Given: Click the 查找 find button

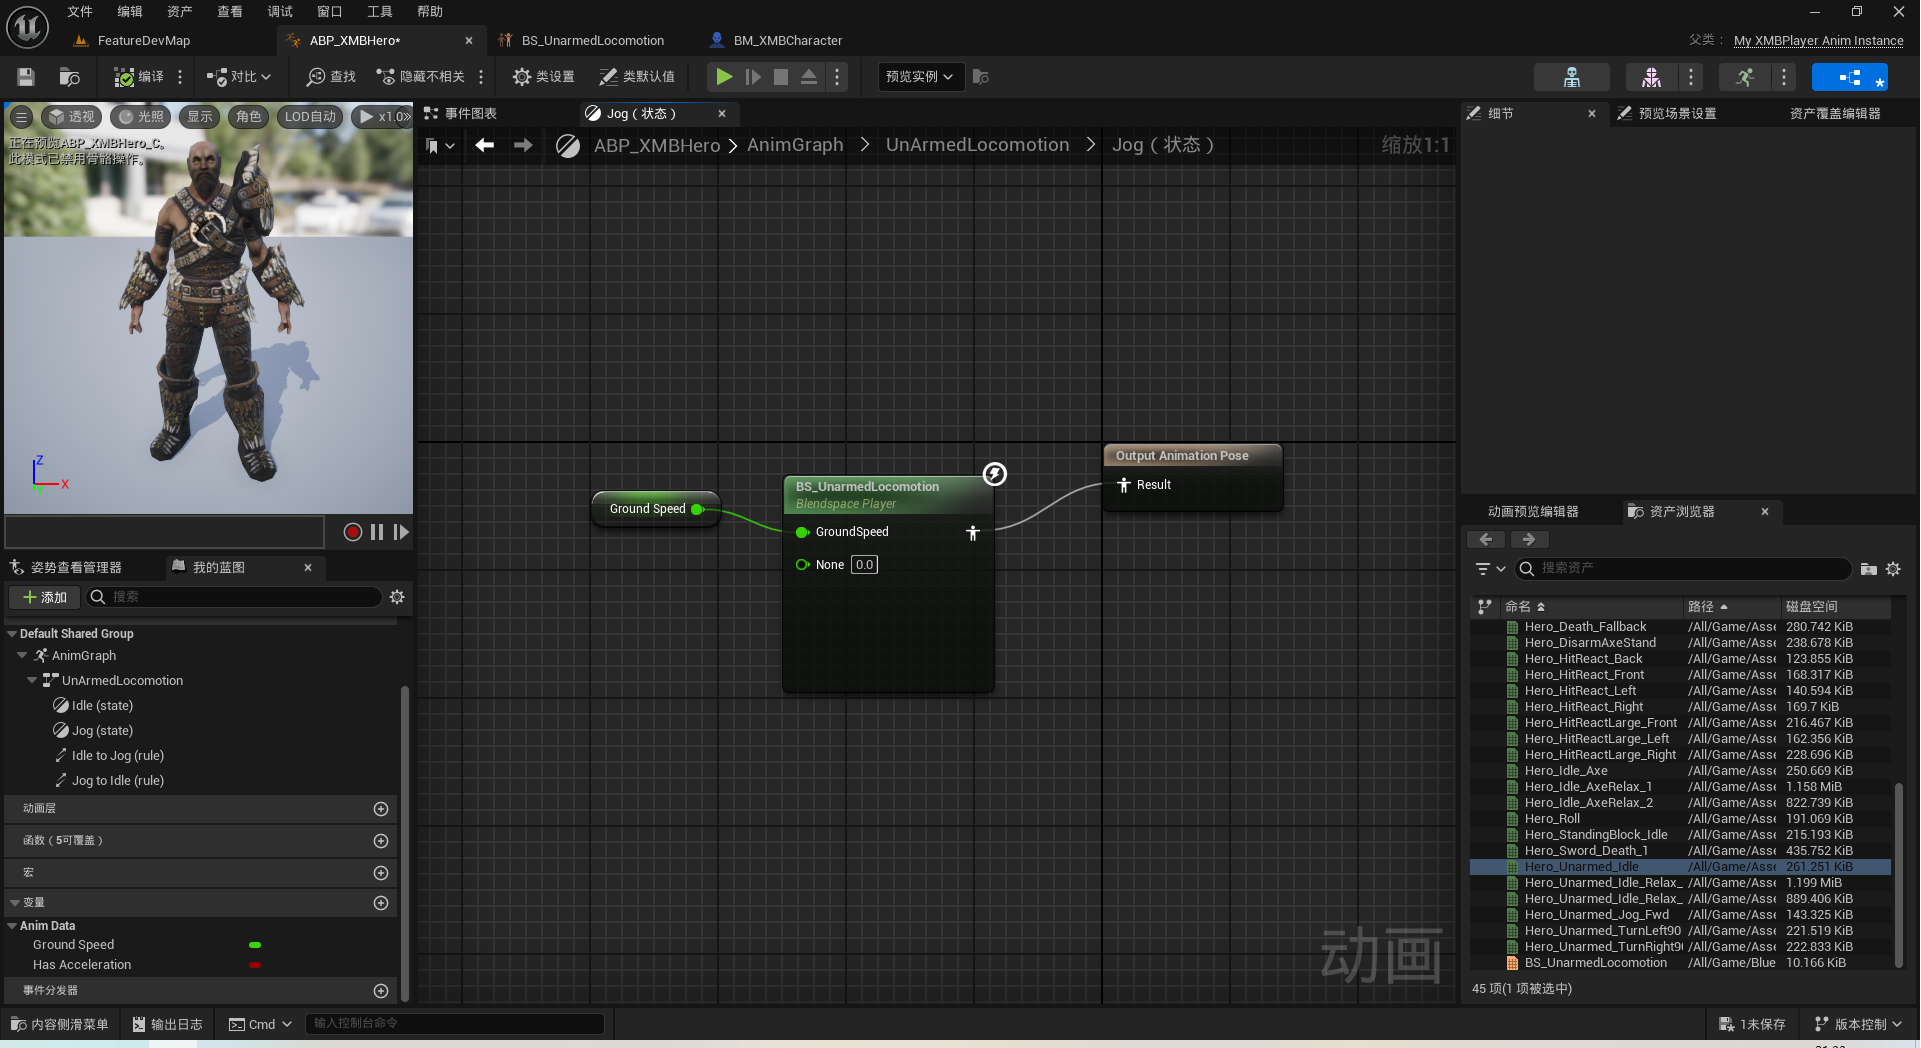Looking at the screenshot, I should click(x=332, y=77).
